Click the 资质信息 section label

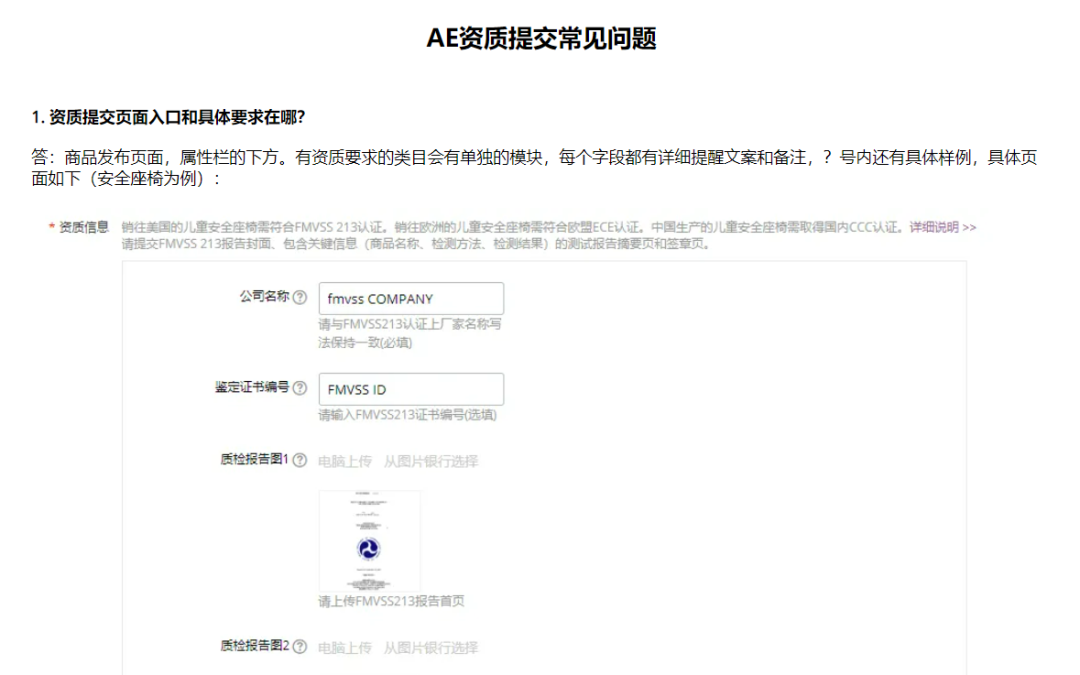click(x=84, y=226)
